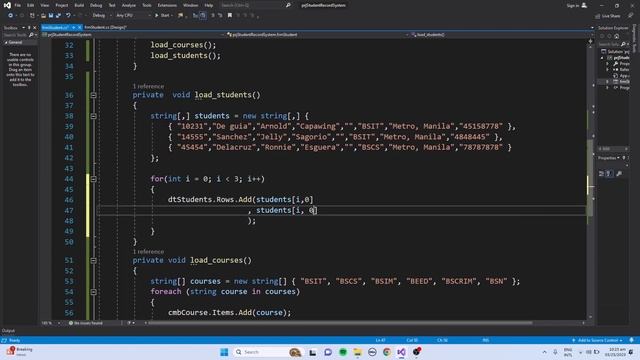Pin the frmStudent.cs code tab

73,27
